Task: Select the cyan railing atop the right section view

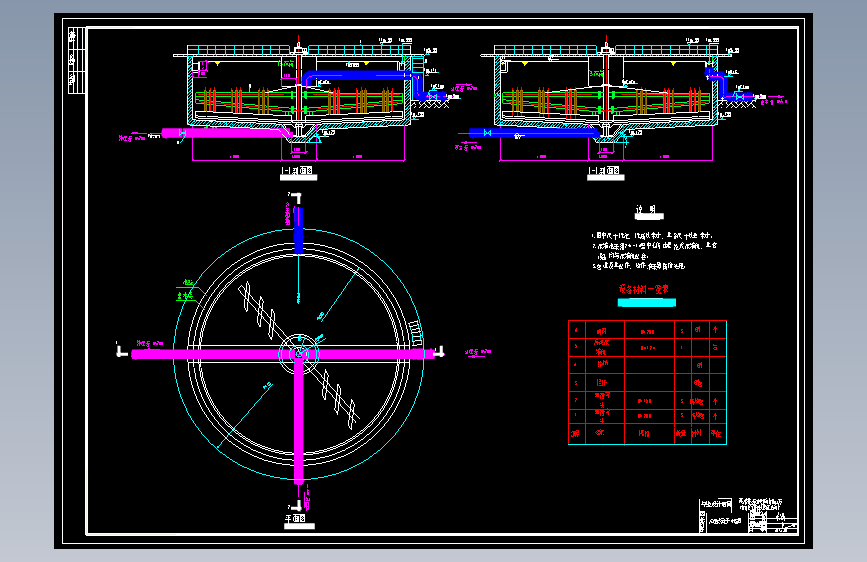Action: (x=606, y=50)
